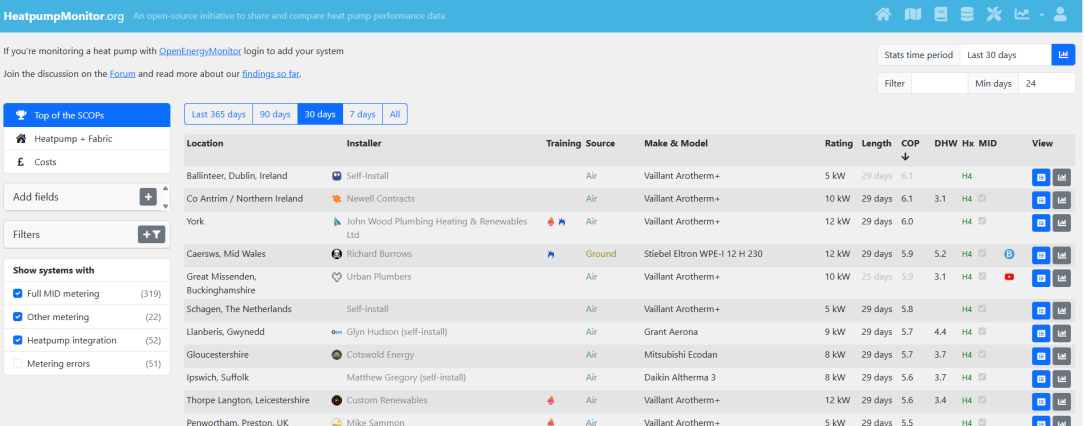Open blue list view for Co Antrim row
This screenshot has height=426, width=1084.
coord(1040,200)
